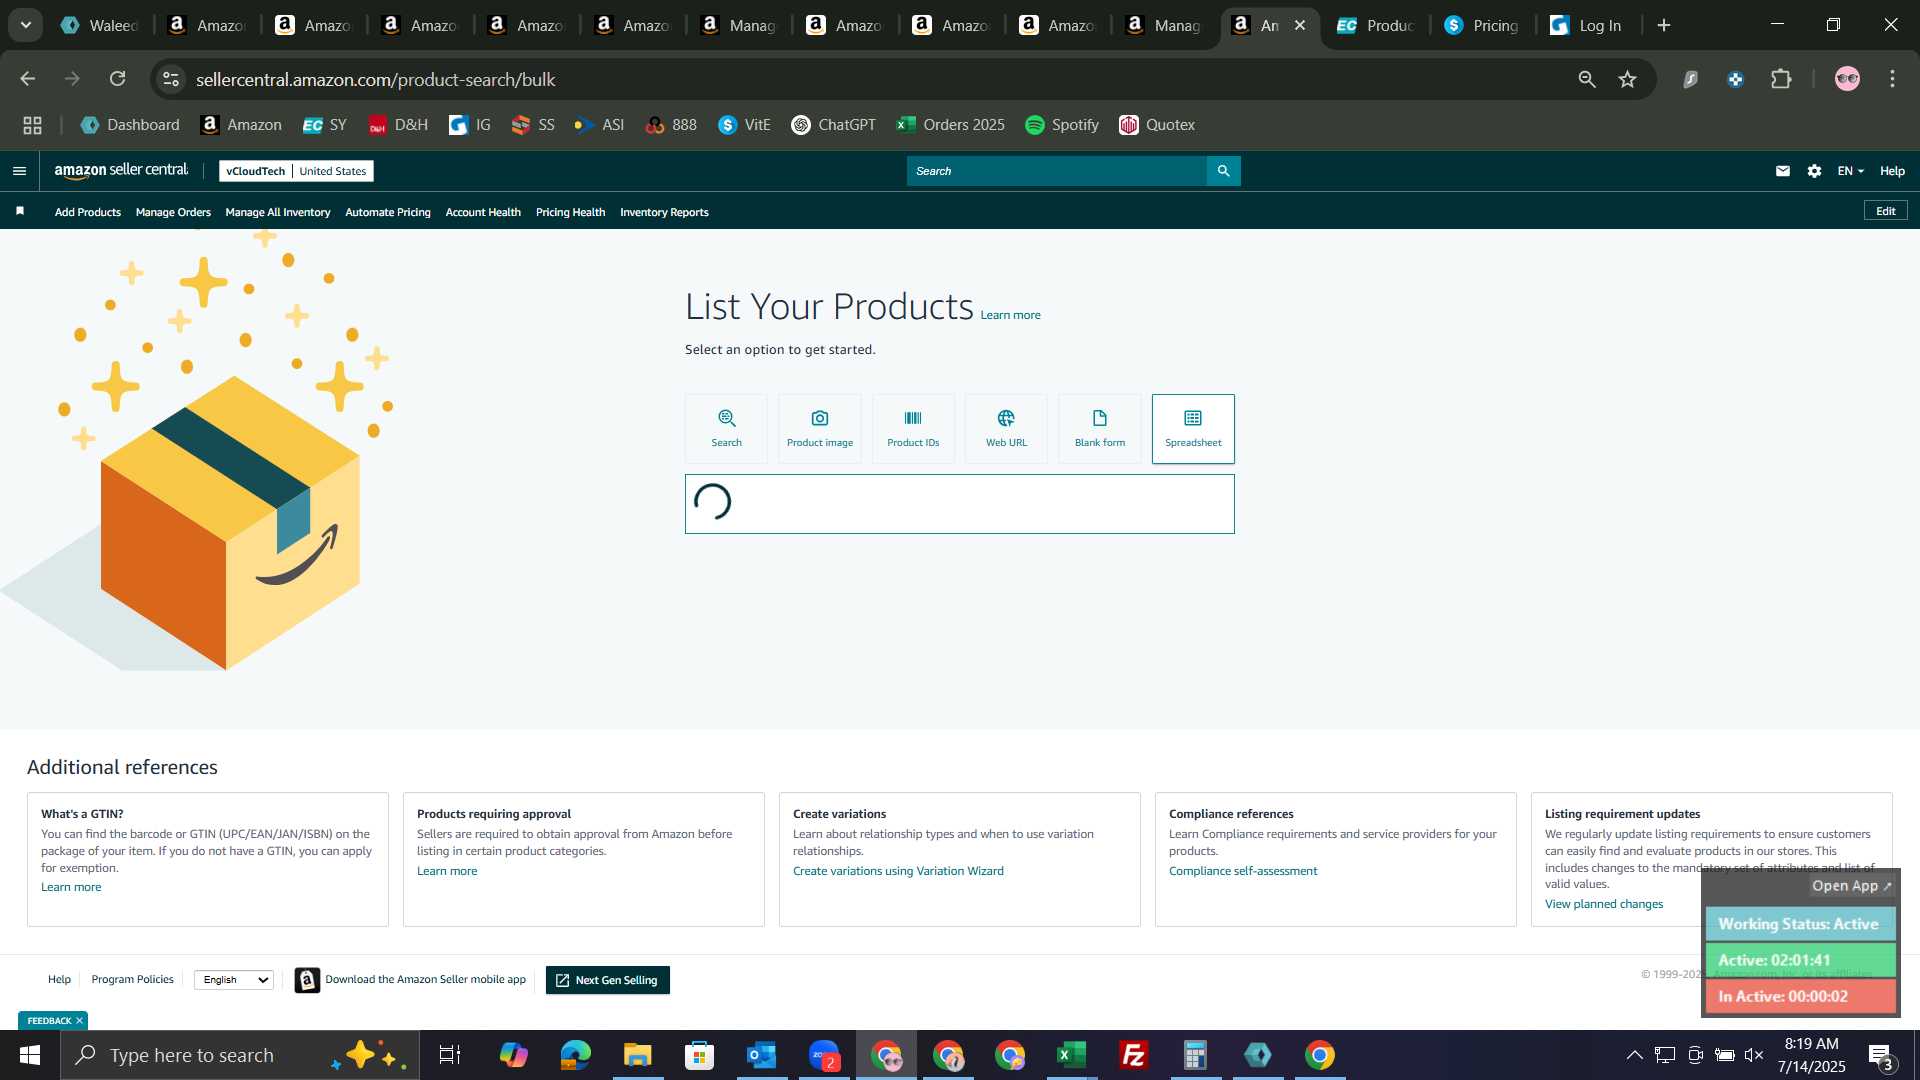
Task: Reload the current browser page
Action: coord(117,79)
